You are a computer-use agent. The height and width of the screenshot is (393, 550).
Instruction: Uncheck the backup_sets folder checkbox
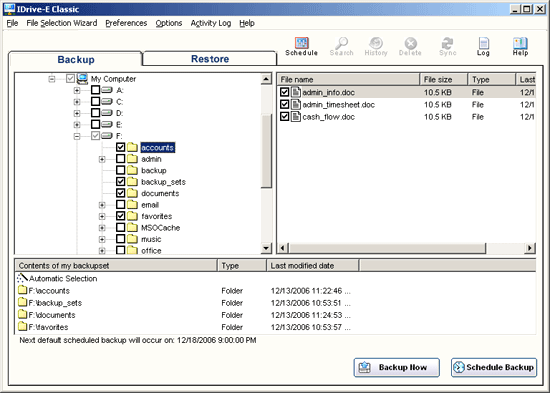[120, 181]
